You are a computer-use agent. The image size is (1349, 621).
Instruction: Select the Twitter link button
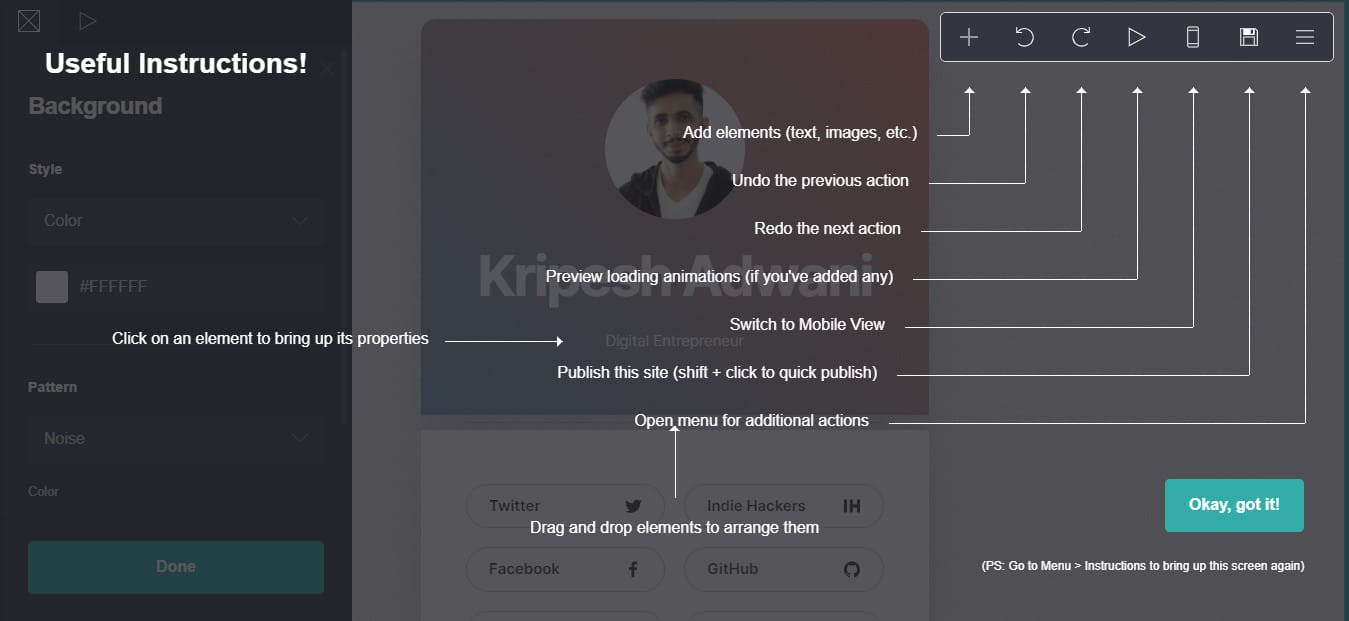[x=565, y=506]
